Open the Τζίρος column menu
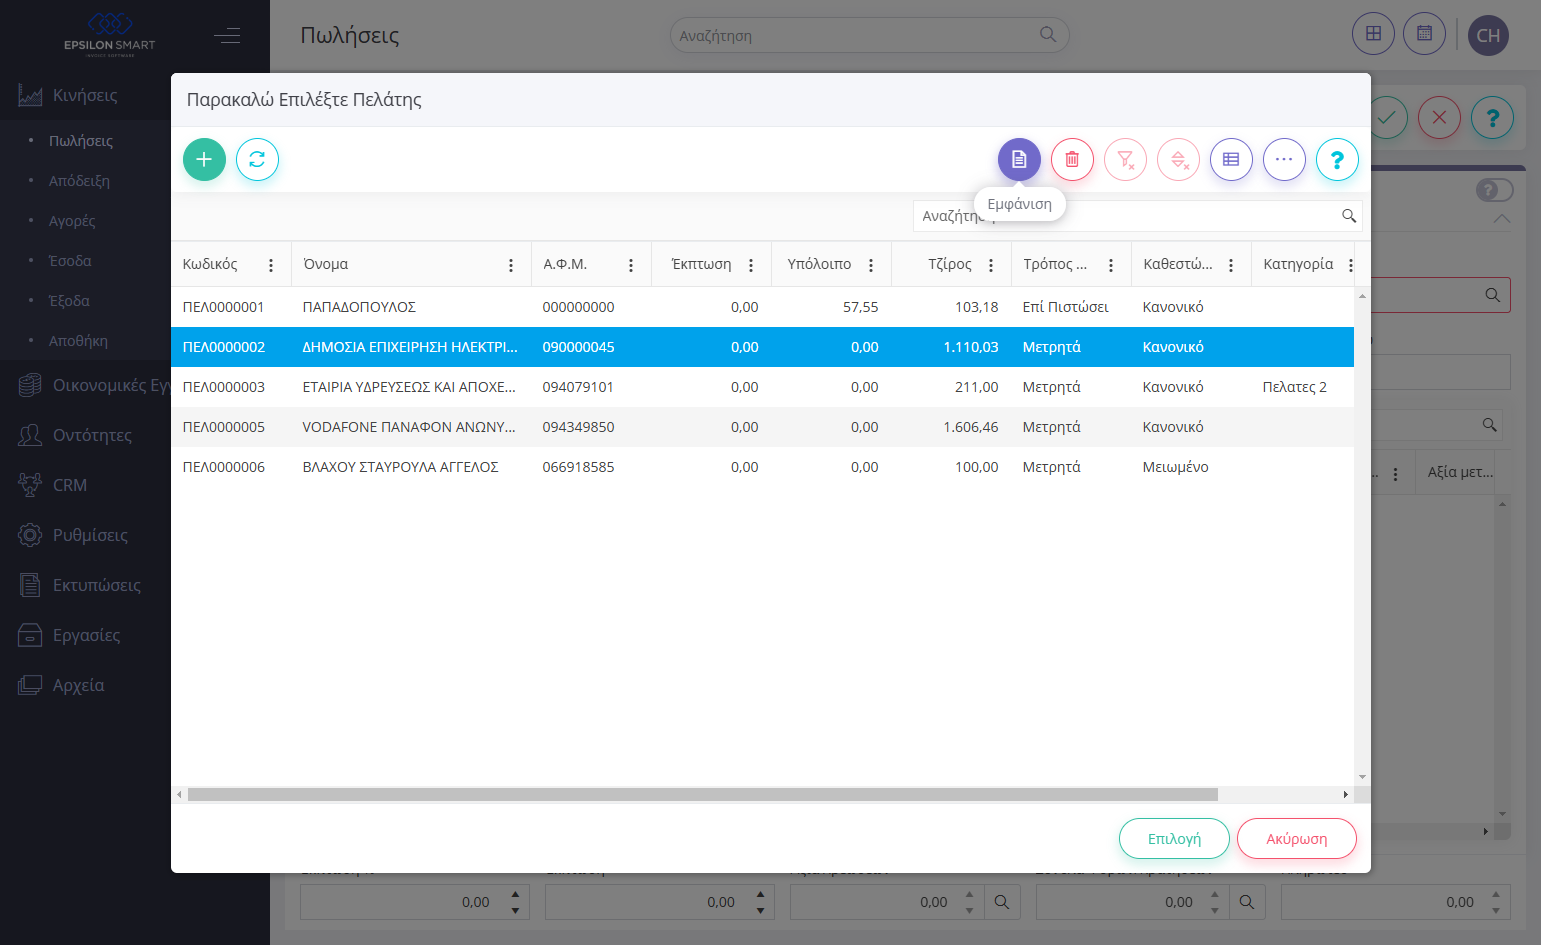The width and height of the screenshot is (1541, 945). click(x=991, y=265)
